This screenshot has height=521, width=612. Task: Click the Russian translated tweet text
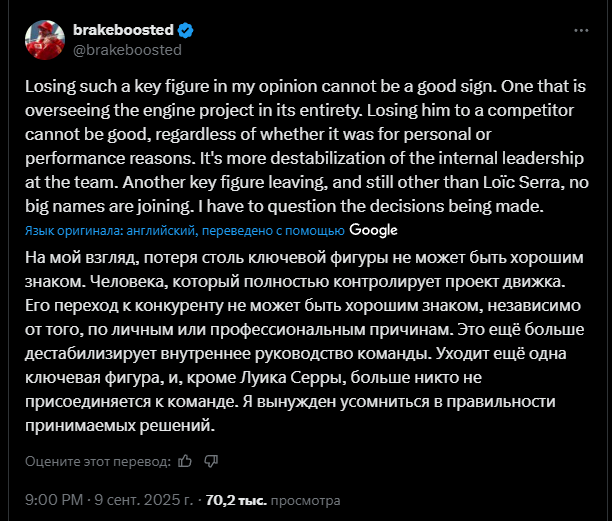304,341
